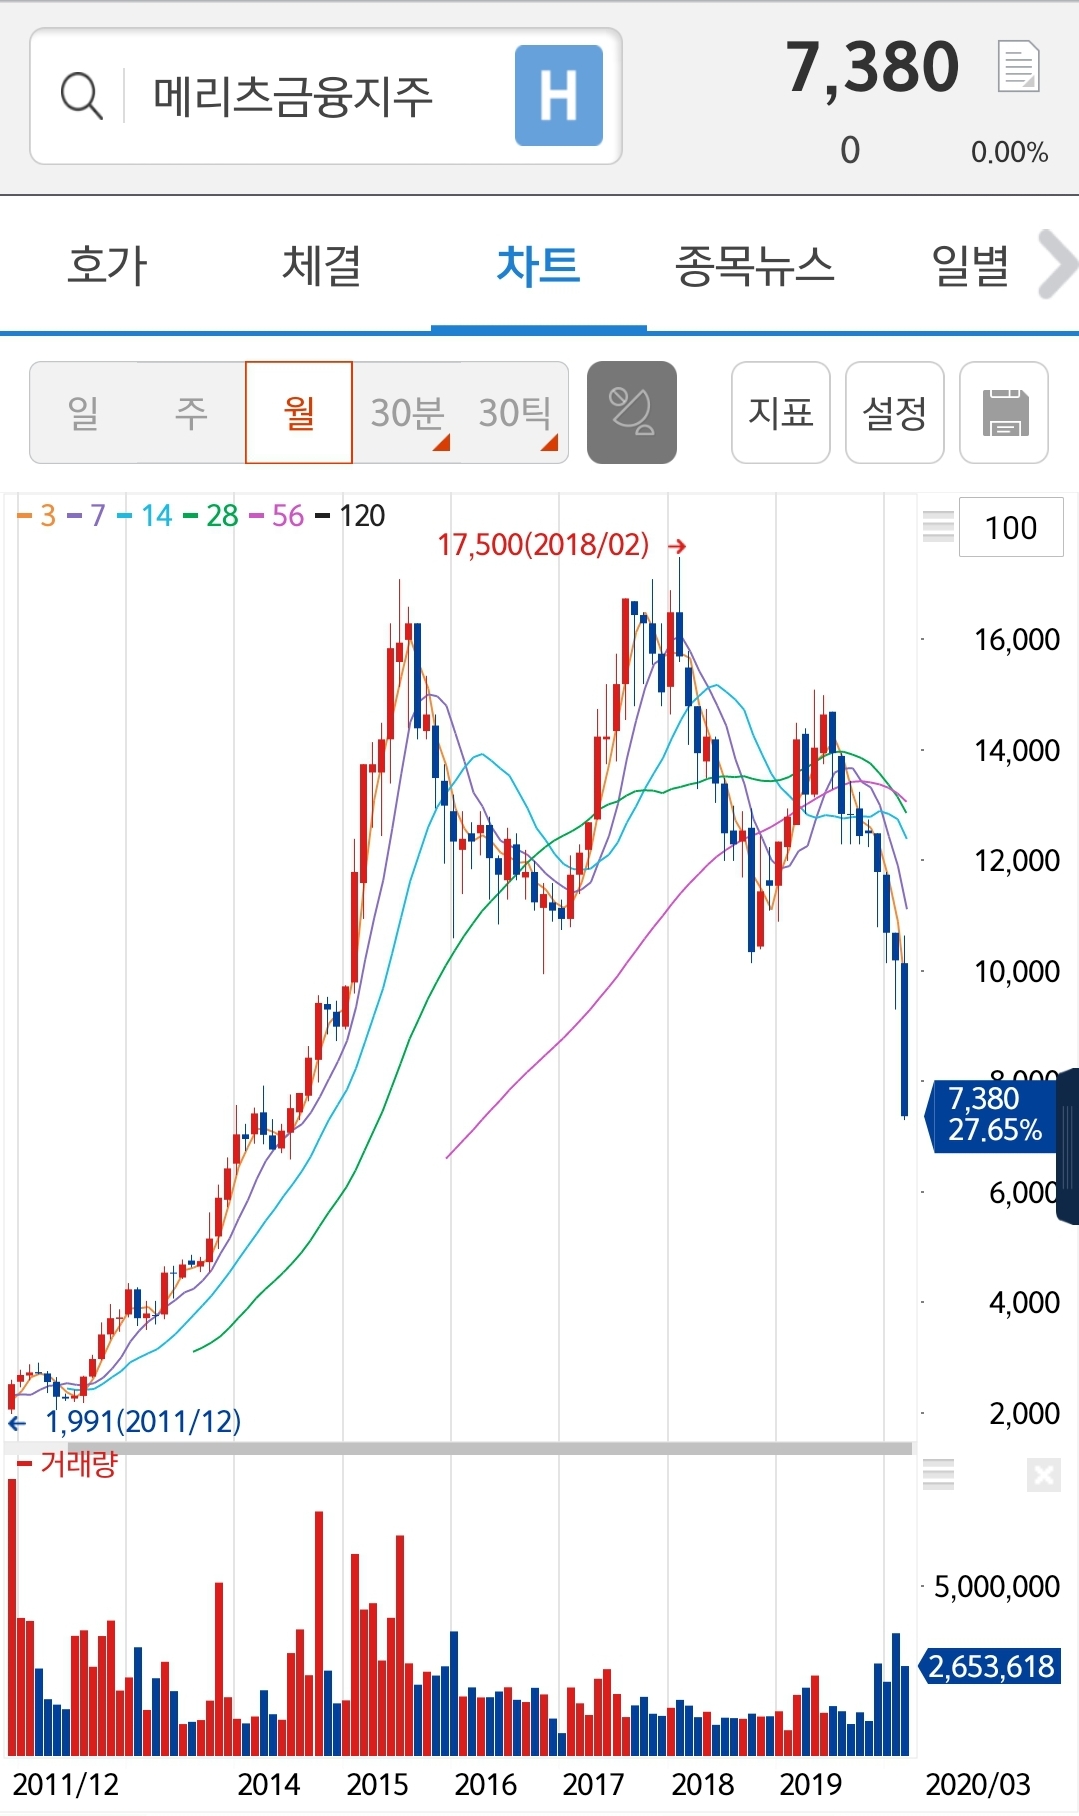Tap the 17,500(2018/02) high price label
Viewport: 1079px width, 1816px height.
(x=543, y=545)
